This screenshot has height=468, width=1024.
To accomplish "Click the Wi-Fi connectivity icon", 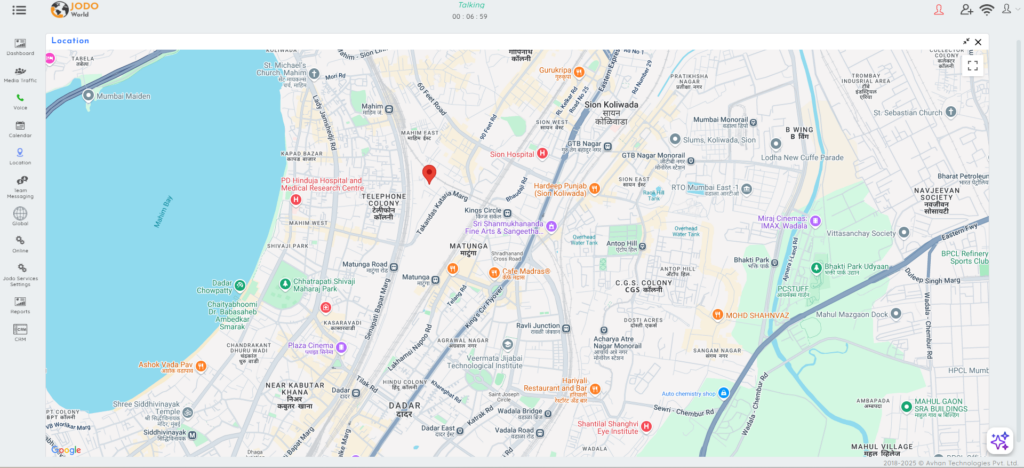I will coord(987,10).
